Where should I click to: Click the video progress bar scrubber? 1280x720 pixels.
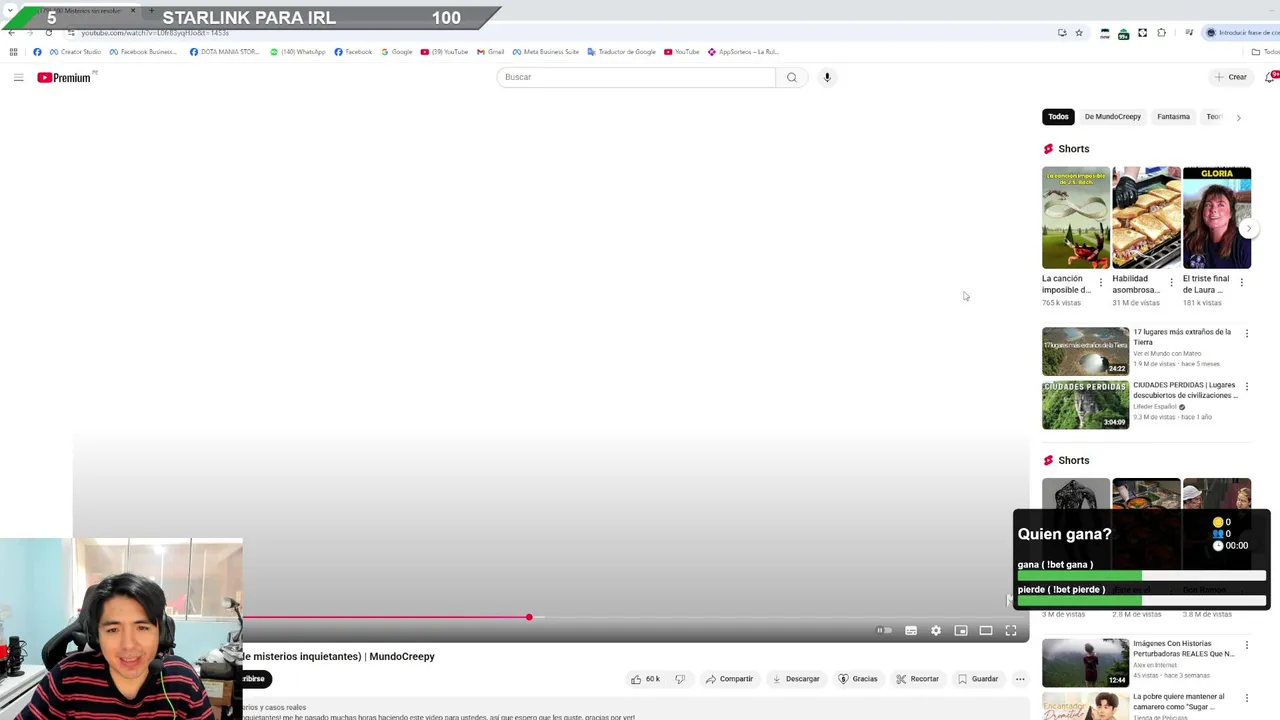(529, 617)
